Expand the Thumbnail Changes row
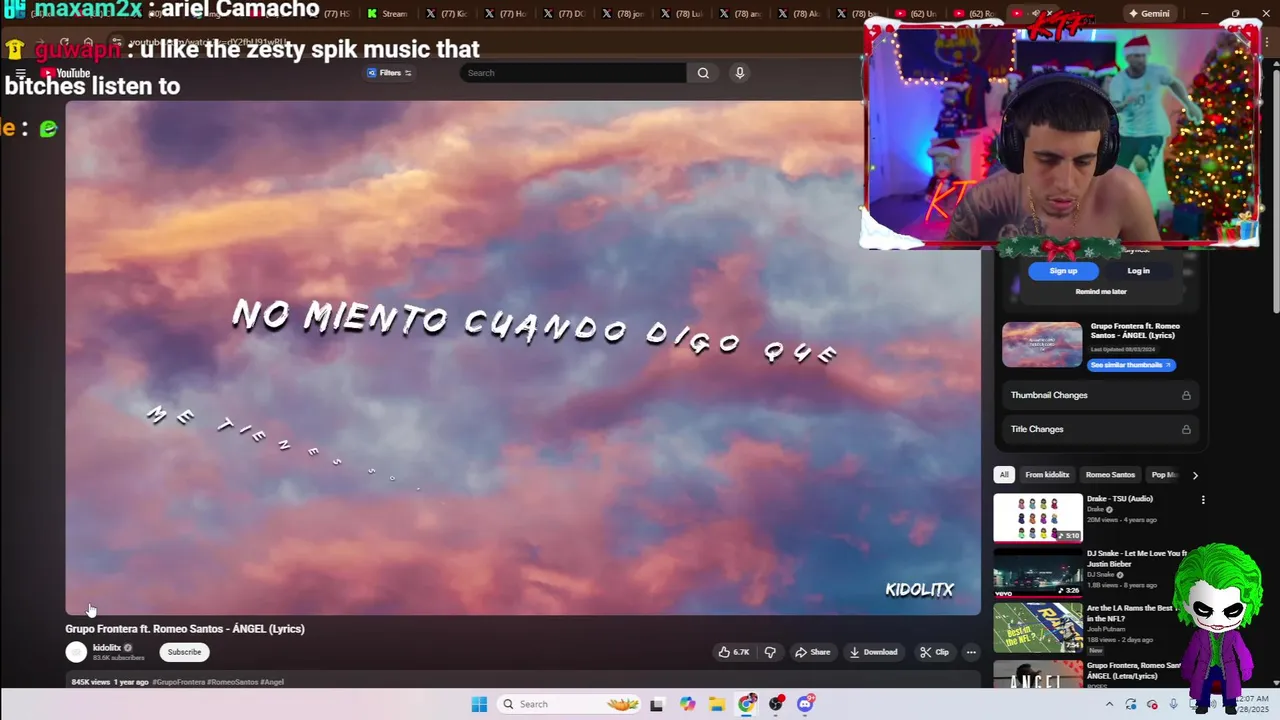Viewport: 1280px width, 720px height. (1101, 395)
